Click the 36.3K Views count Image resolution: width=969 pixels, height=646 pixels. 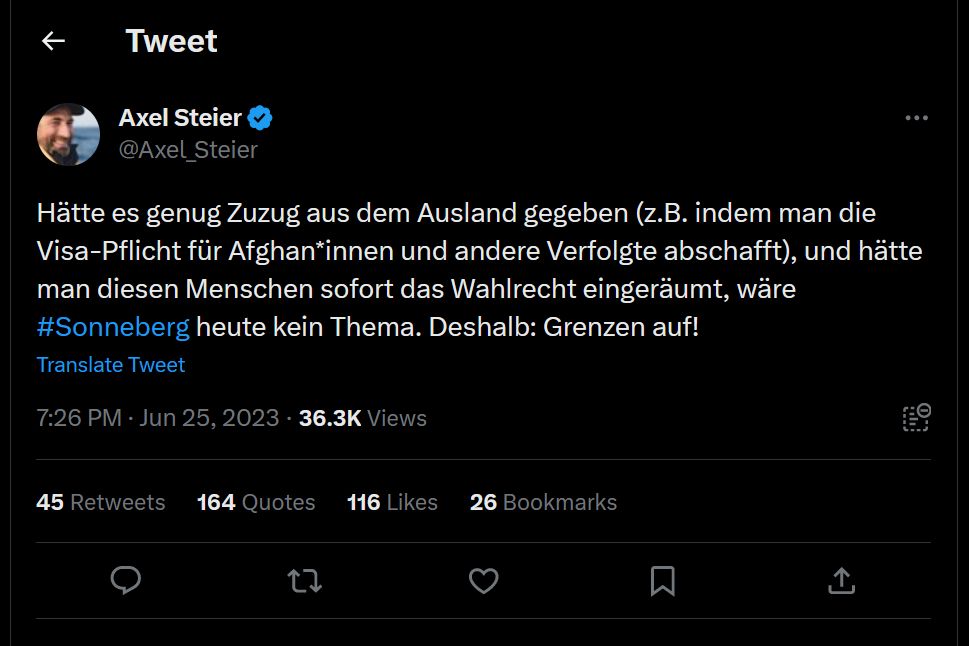tap(363, 418)
